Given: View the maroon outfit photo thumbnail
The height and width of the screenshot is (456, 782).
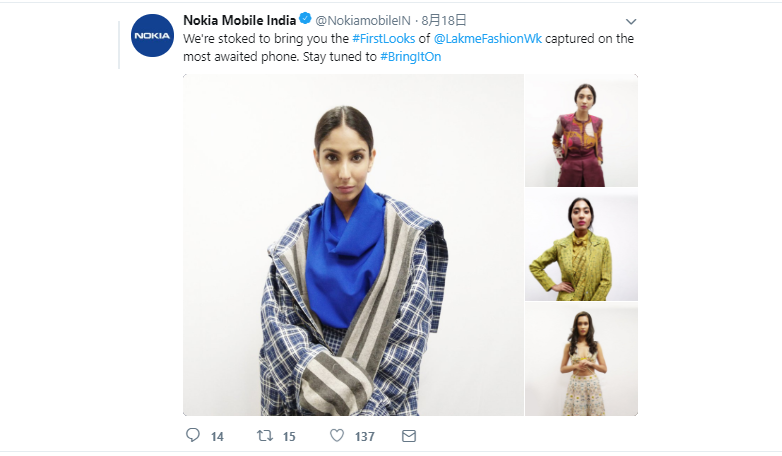Looking at the screenshot, I should point(581,130).
